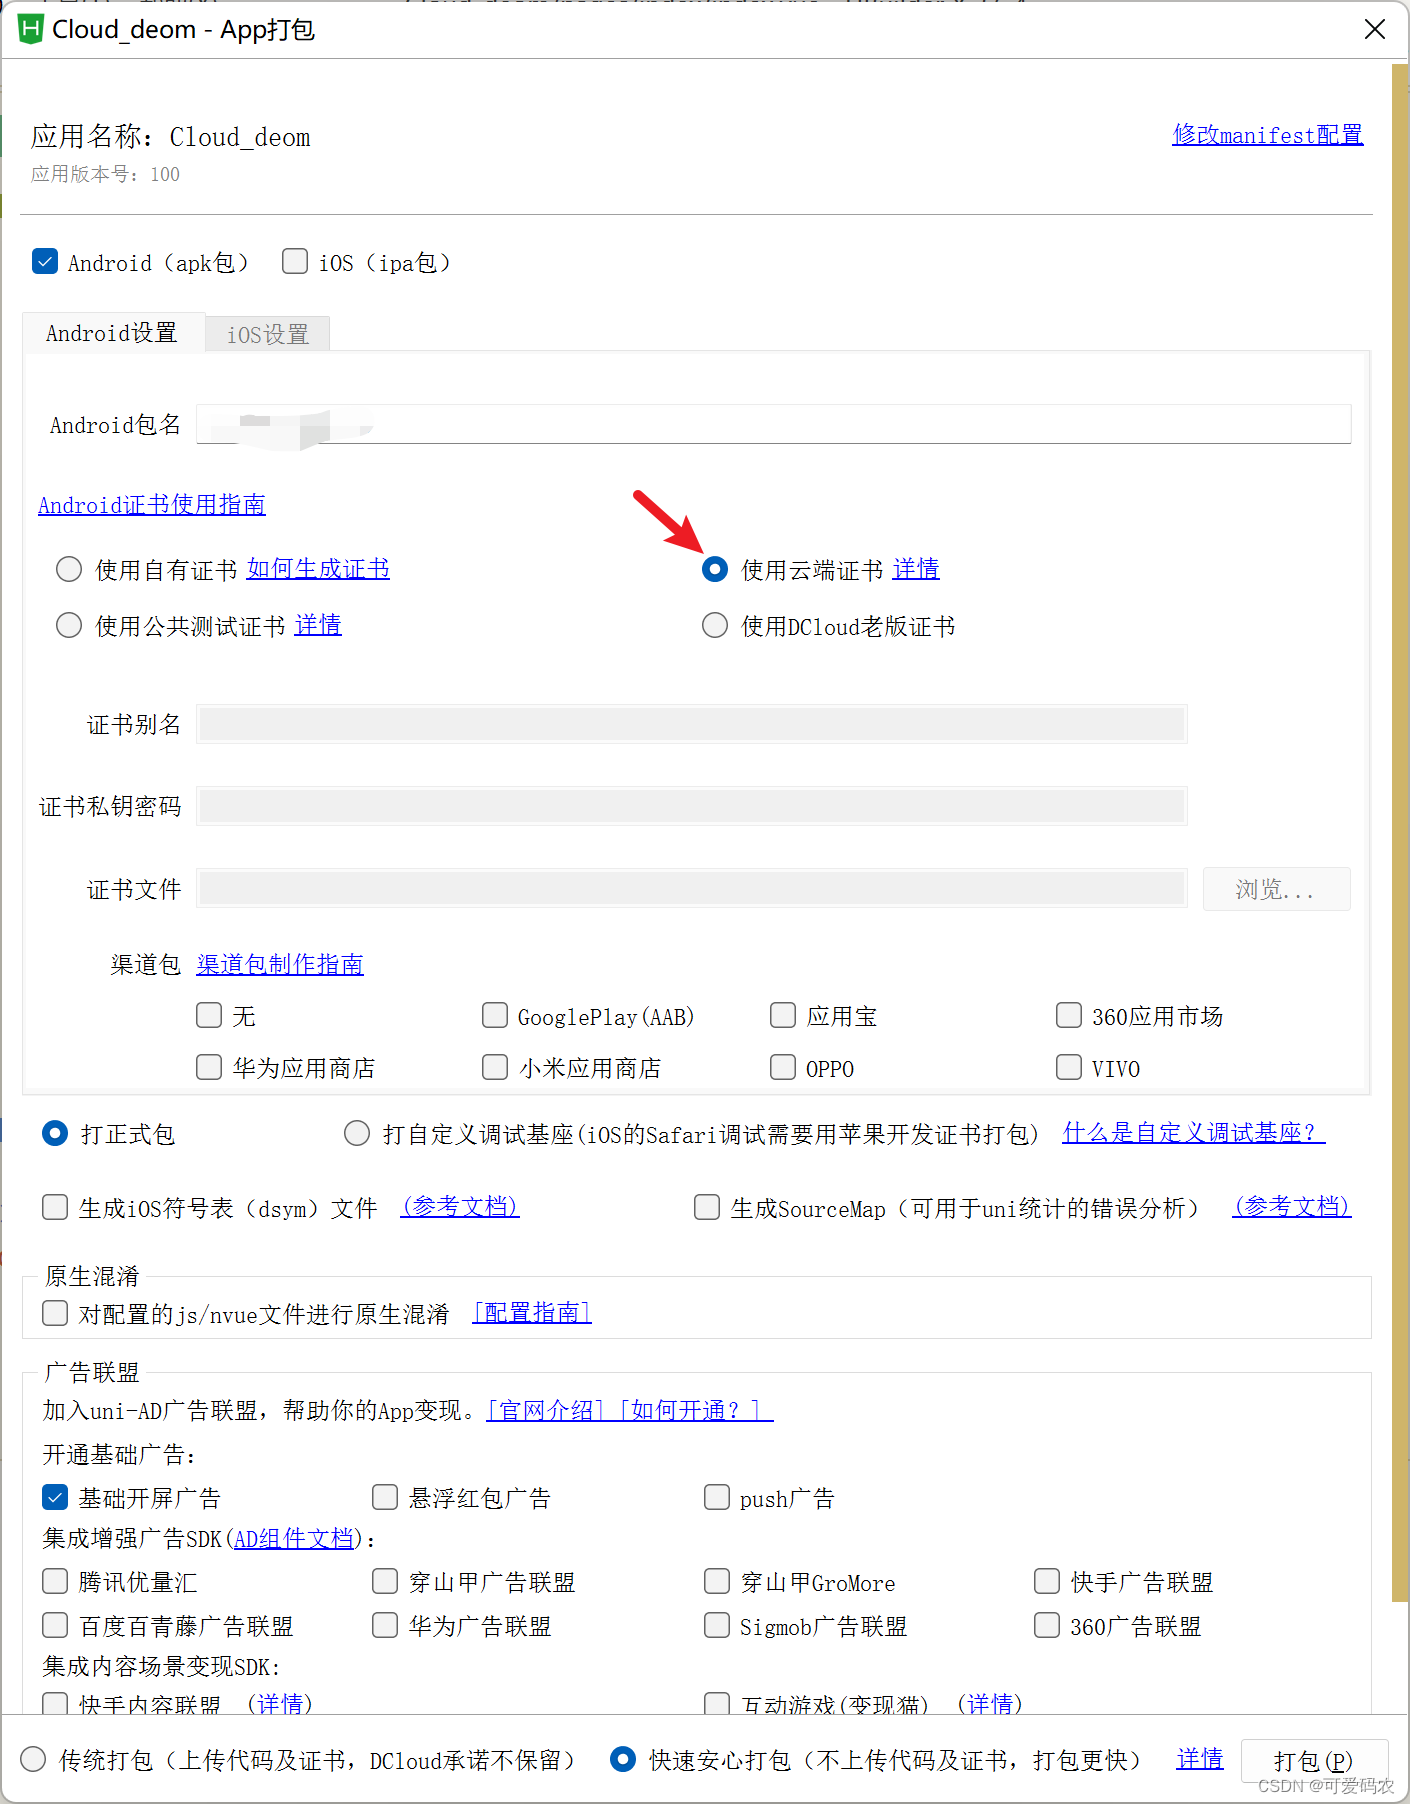Viewport: 1410px width, 1804px height.
Task: Open 参考文档 link beside dsym option
Action: tap(460, 1206)
